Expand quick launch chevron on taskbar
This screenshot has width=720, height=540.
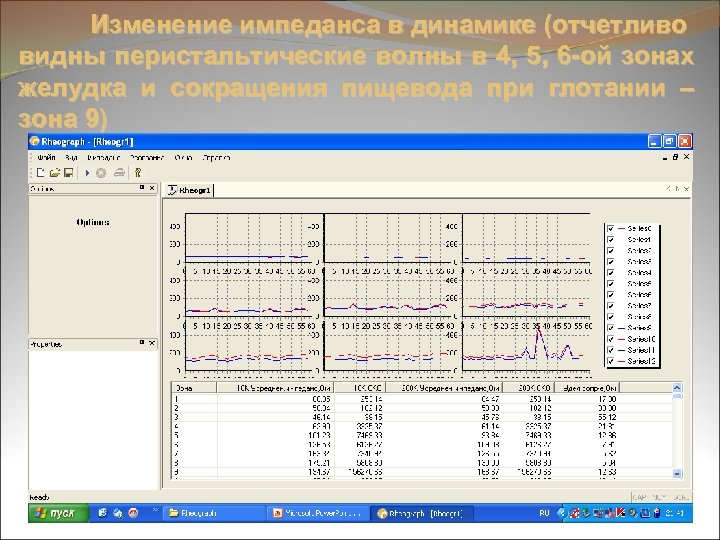155,510
